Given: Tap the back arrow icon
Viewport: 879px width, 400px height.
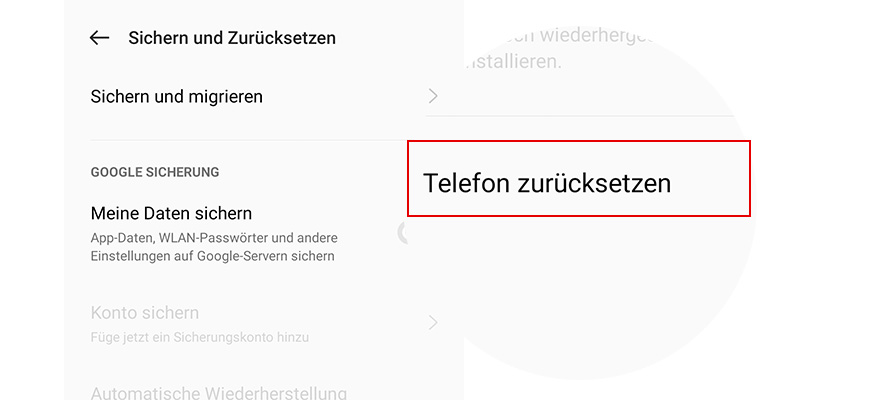Looking at the screenshot, I should point(99,38).
